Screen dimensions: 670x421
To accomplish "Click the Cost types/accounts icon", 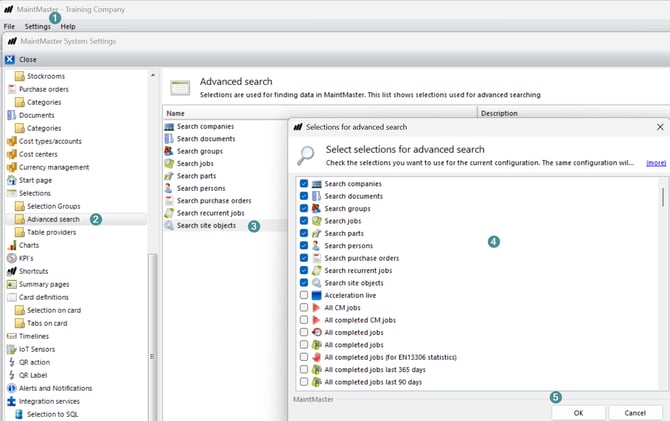I will pyautogui.click(x=12, y=141).
